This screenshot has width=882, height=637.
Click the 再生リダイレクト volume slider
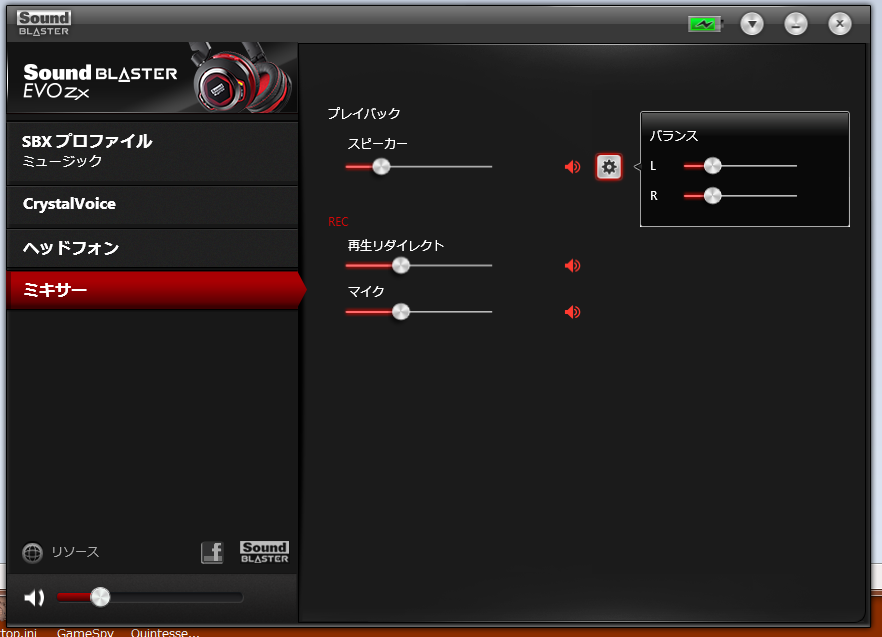(418, 266)
